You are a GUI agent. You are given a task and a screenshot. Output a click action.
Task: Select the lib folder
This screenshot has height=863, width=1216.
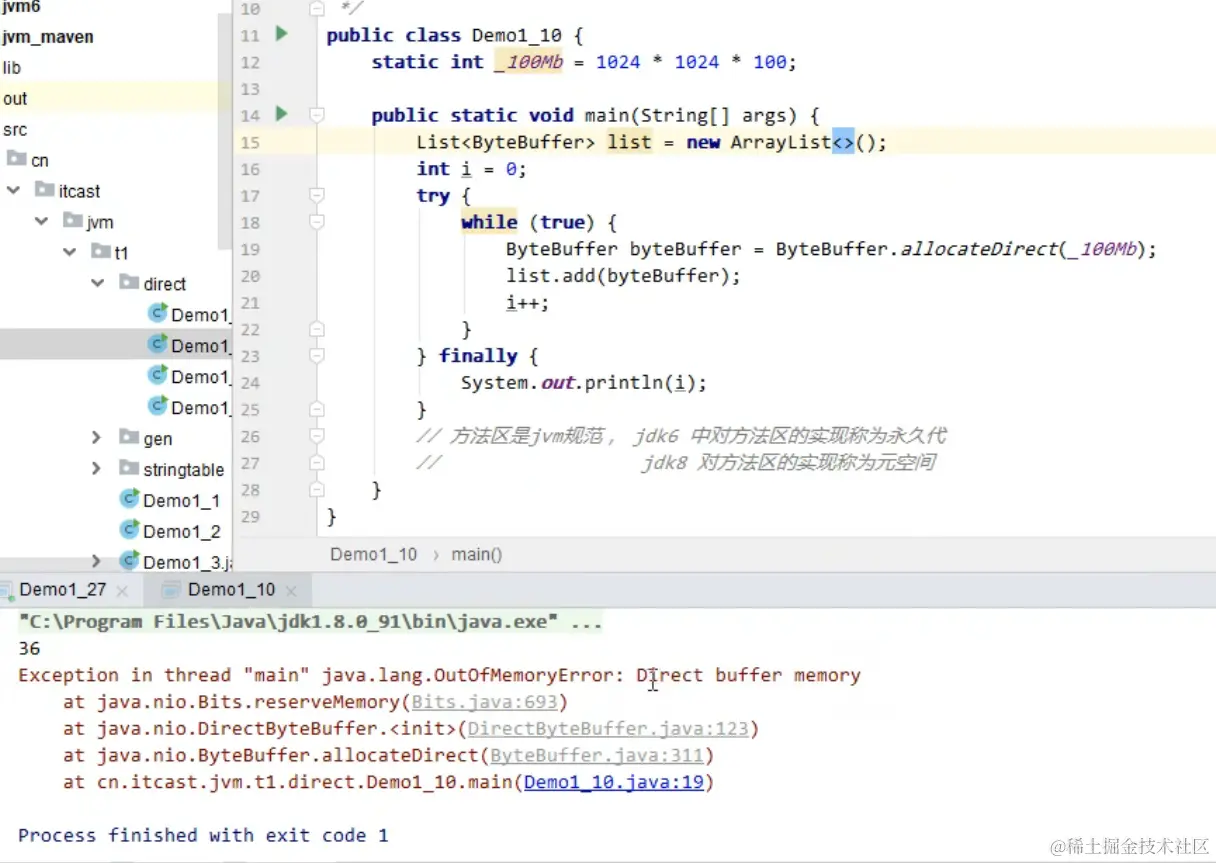pos(12,68)
